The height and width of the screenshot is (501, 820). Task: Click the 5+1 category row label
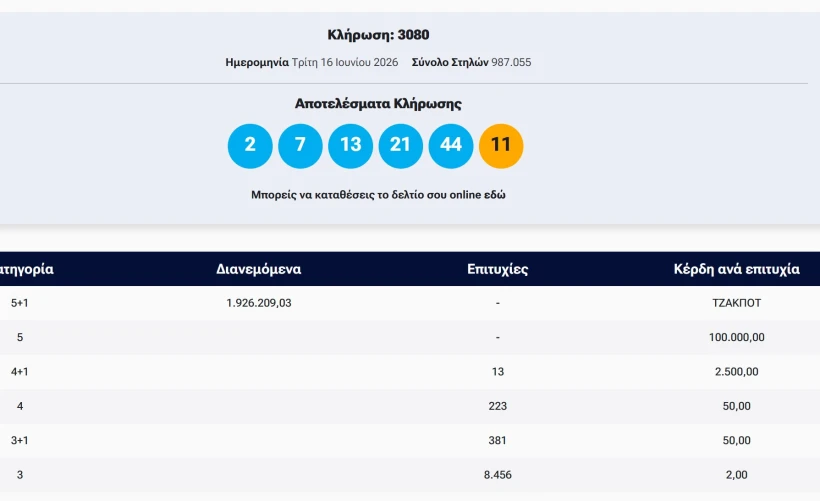20,303
